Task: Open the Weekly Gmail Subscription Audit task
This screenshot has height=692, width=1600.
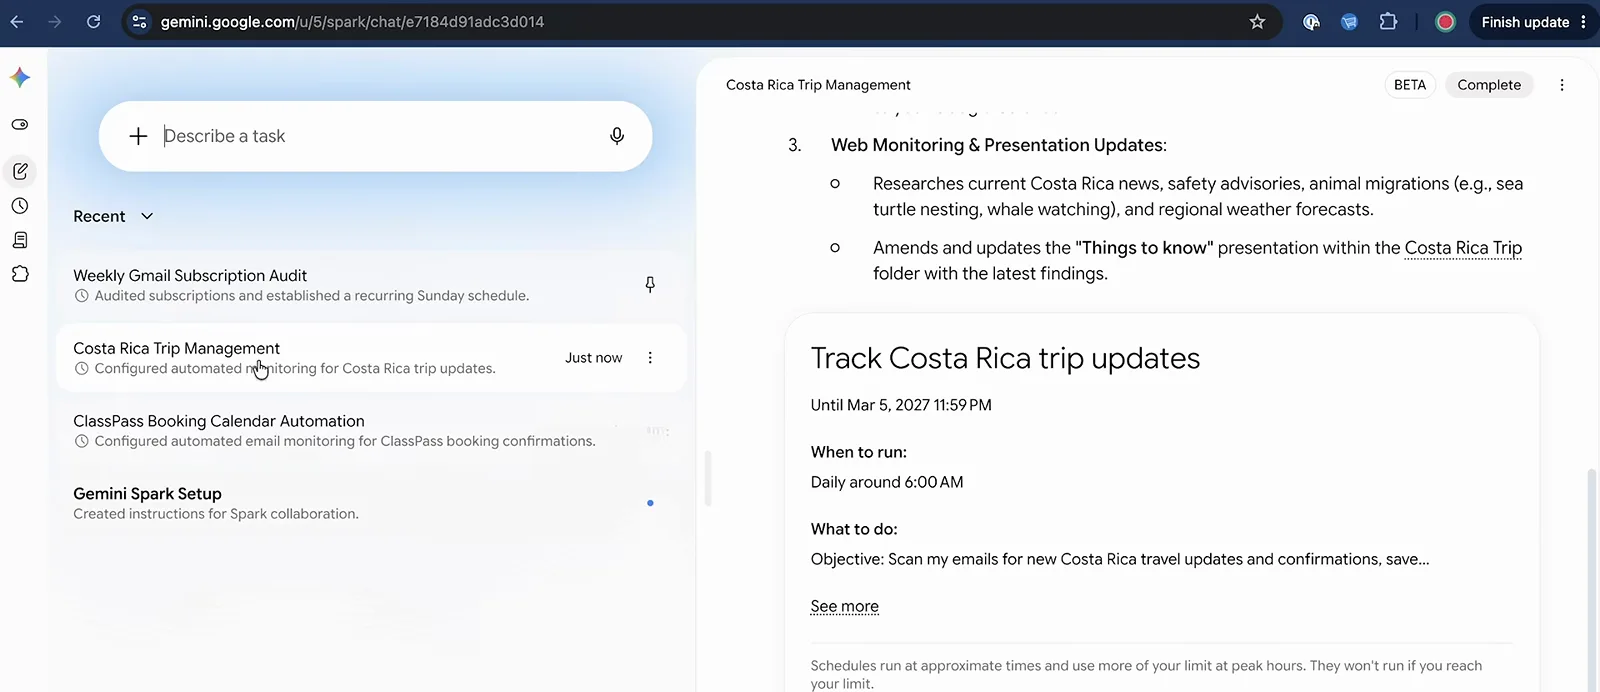Action: point(371,285)
